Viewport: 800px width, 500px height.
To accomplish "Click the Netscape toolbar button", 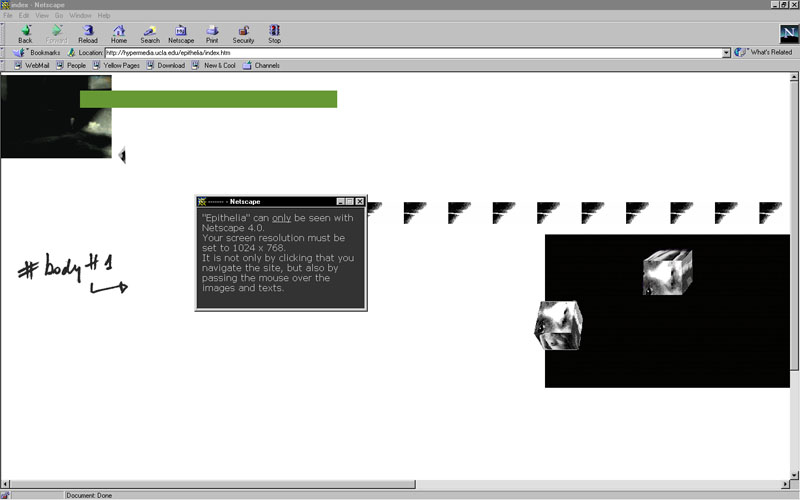I will click(181, 34).
